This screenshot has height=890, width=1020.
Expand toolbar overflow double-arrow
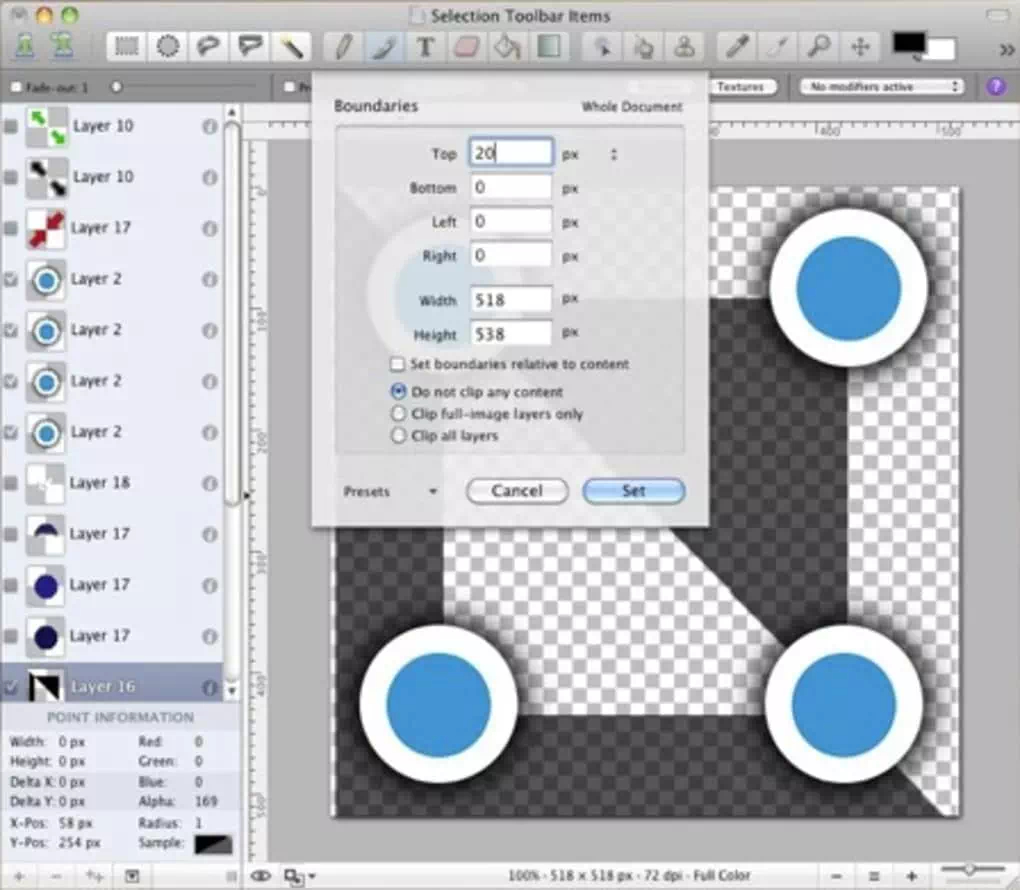[x=1006, y=49]
